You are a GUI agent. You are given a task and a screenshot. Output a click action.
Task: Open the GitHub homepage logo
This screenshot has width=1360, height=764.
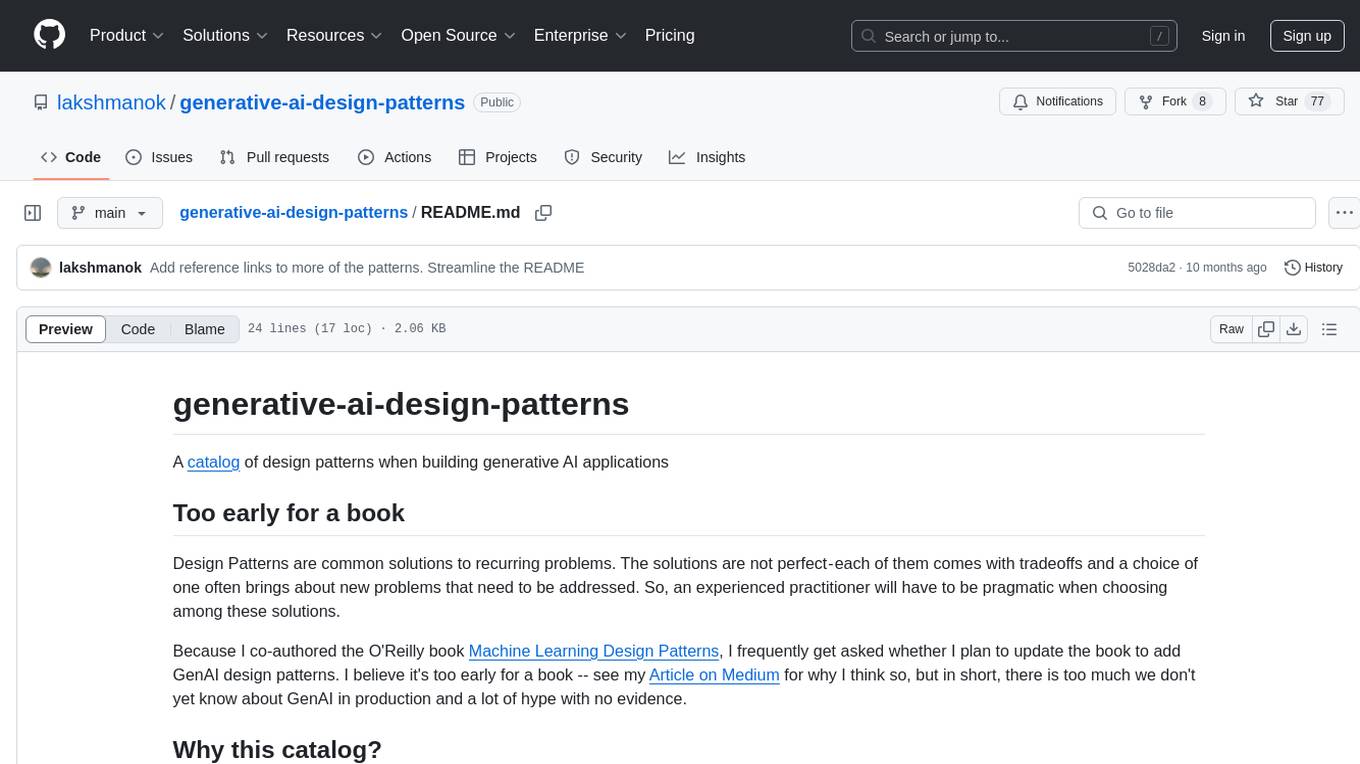[x=49, y=35]
